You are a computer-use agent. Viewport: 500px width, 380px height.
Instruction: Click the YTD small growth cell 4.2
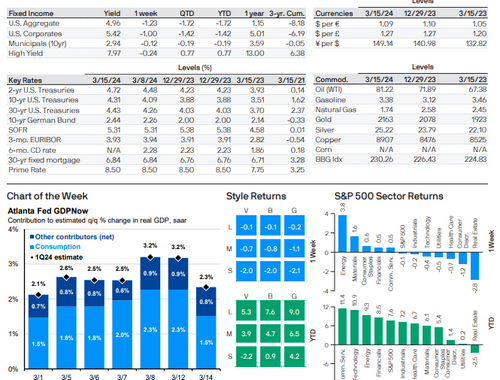tap(294, 356)
